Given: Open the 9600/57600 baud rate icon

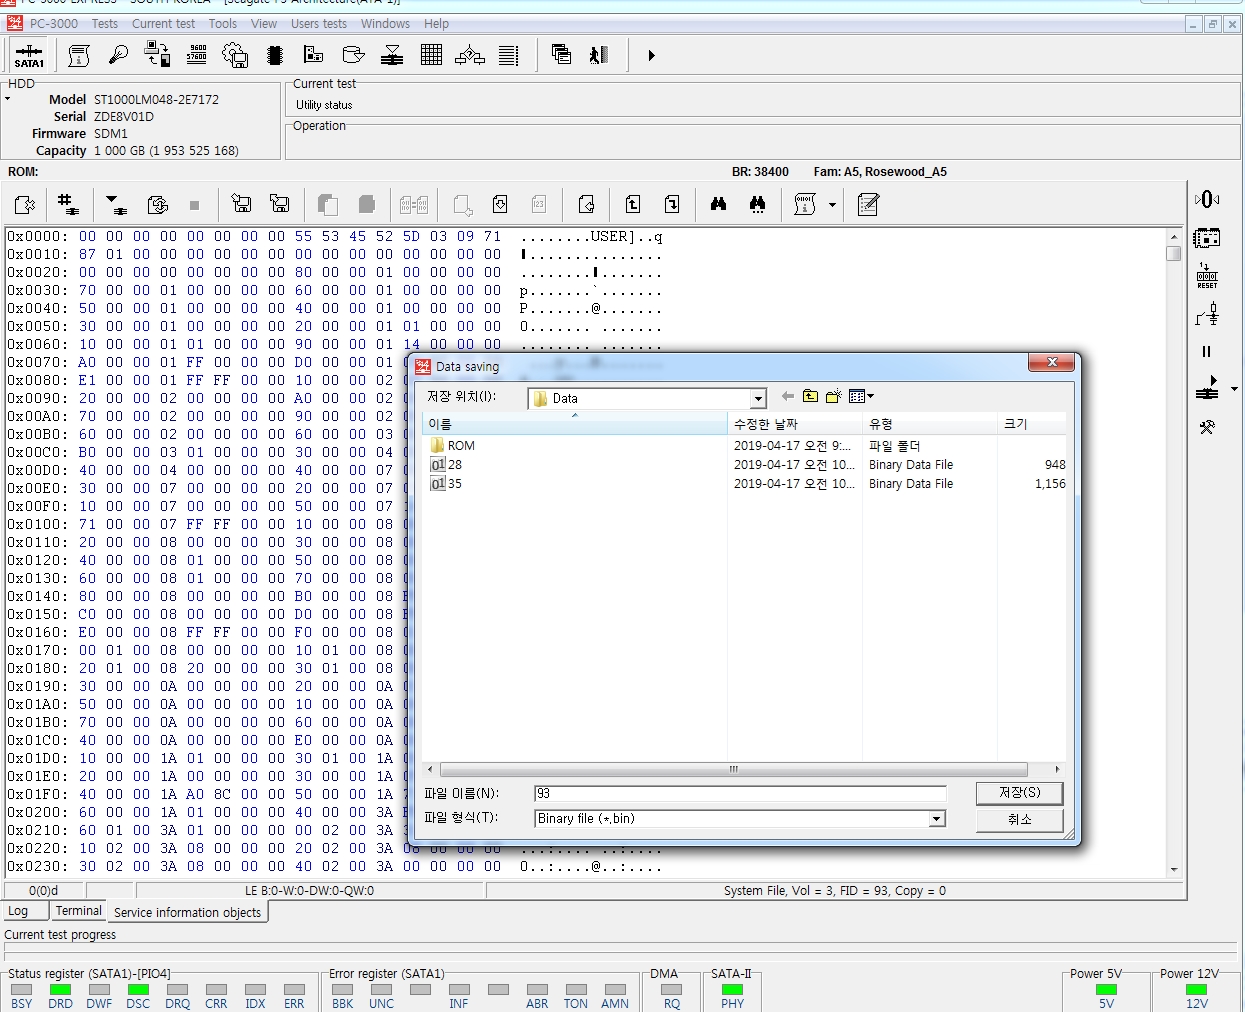Looking at the screenshot, I should point(197,55).
